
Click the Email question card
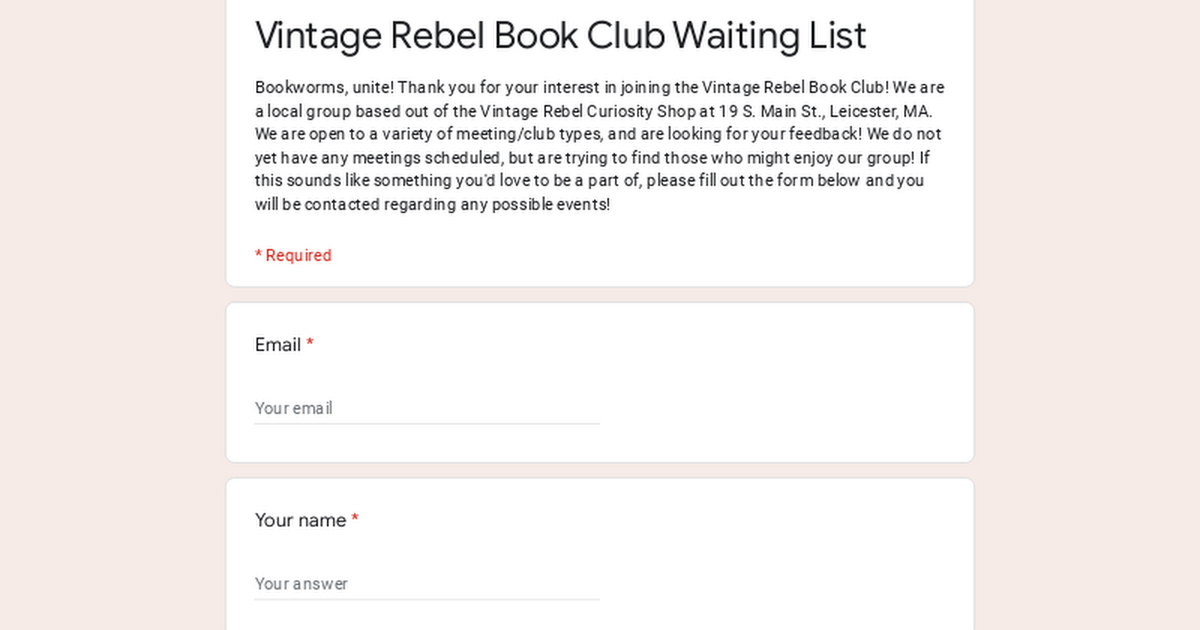click(600, 382)
